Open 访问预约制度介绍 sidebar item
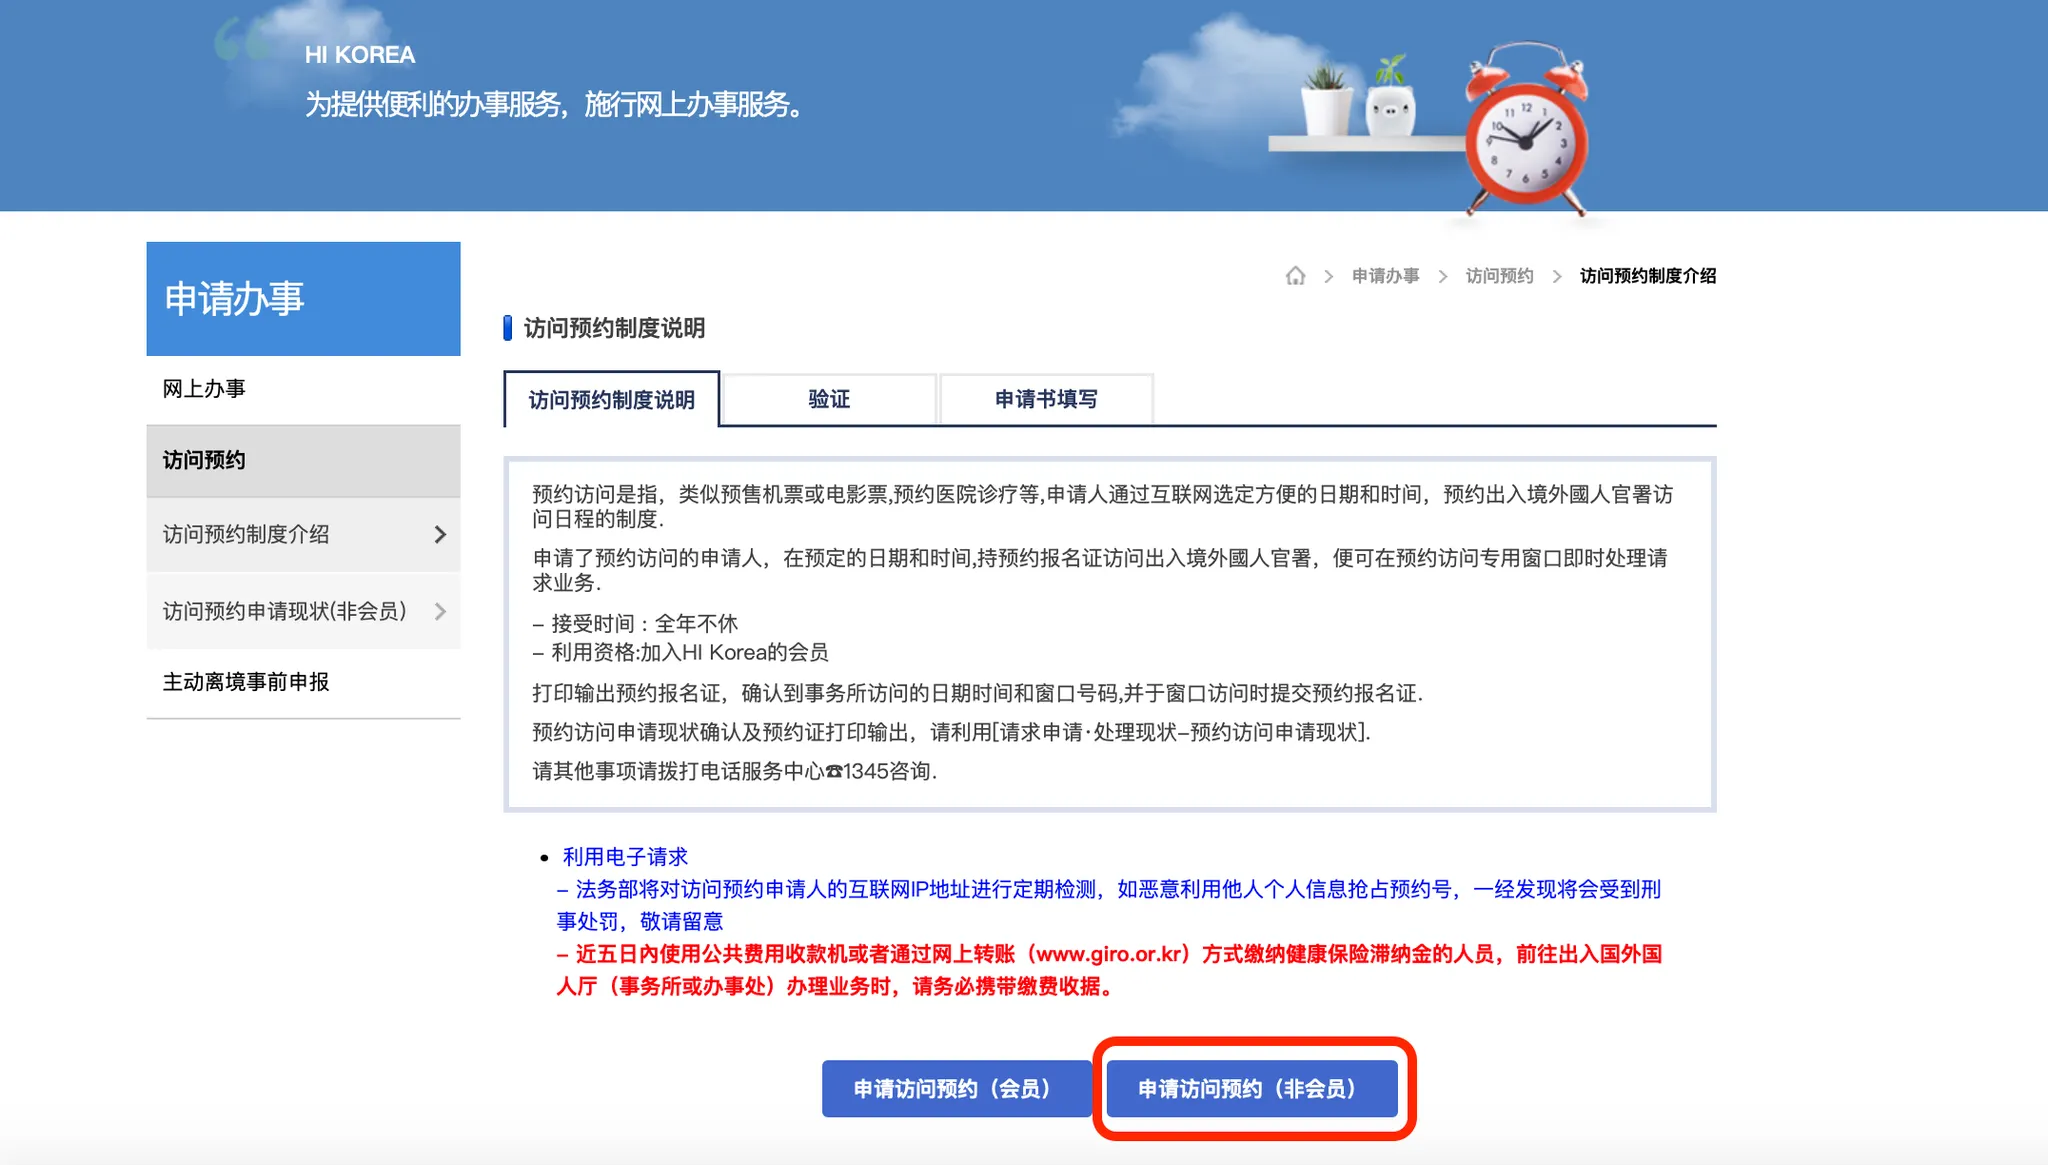The height and width of the screenshot is (1165, 2048). pos(246,535)
